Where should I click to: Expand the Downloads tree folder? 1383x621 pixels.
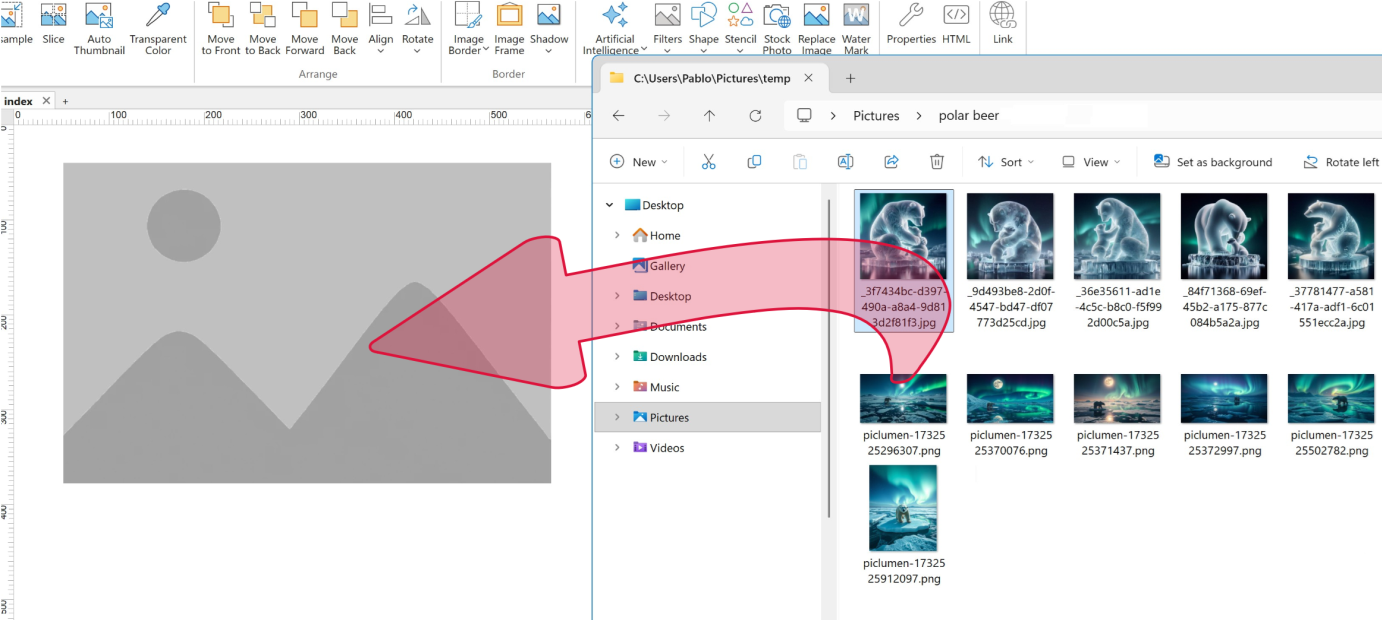point(617,357)
